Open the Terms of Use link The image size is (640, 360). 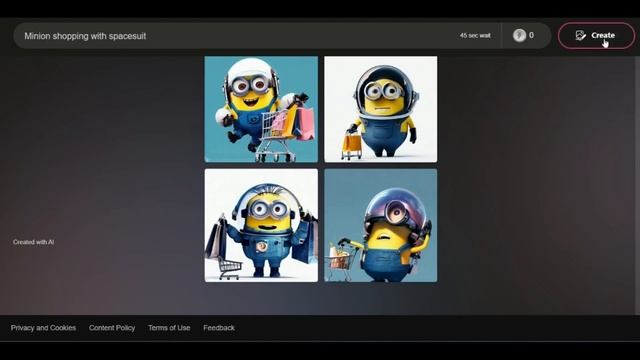169,328
